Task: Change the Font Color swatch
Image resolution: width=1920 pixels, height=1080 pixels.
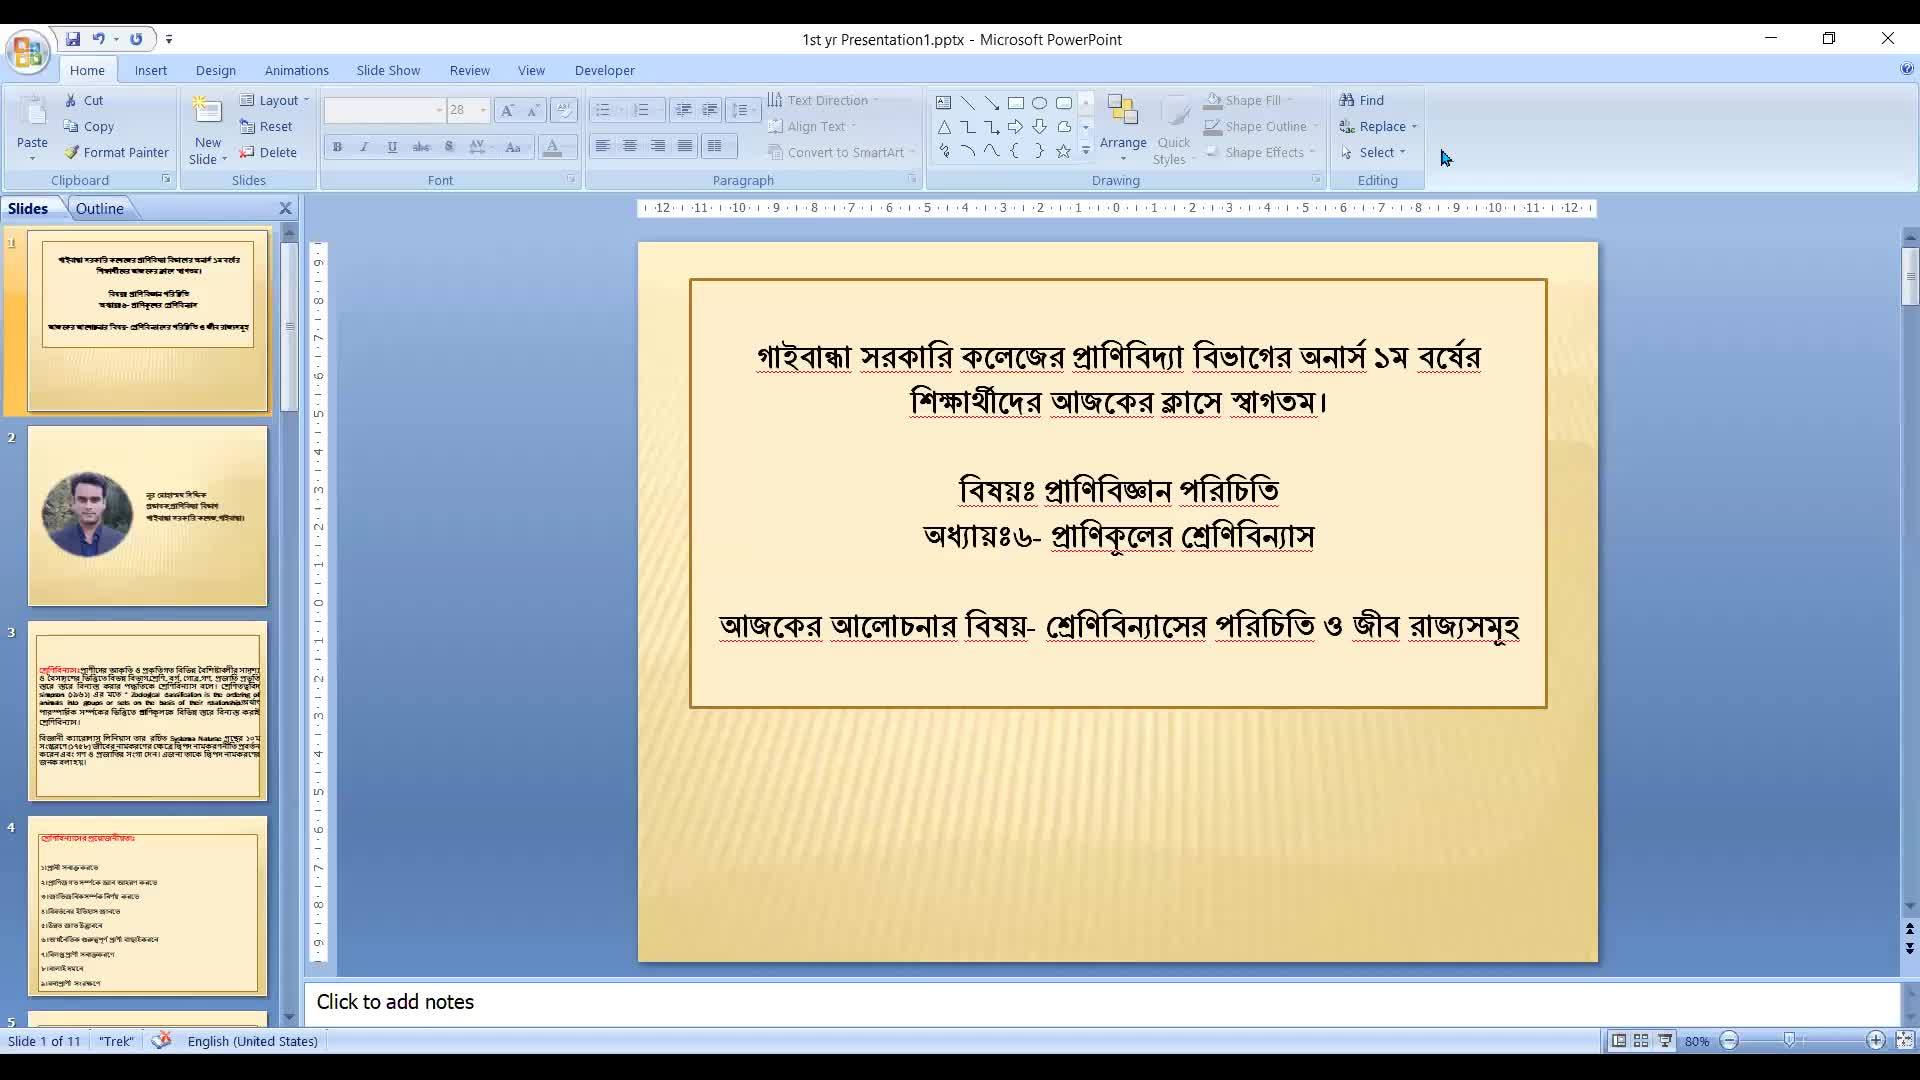Action: click(x=552, y=148)
